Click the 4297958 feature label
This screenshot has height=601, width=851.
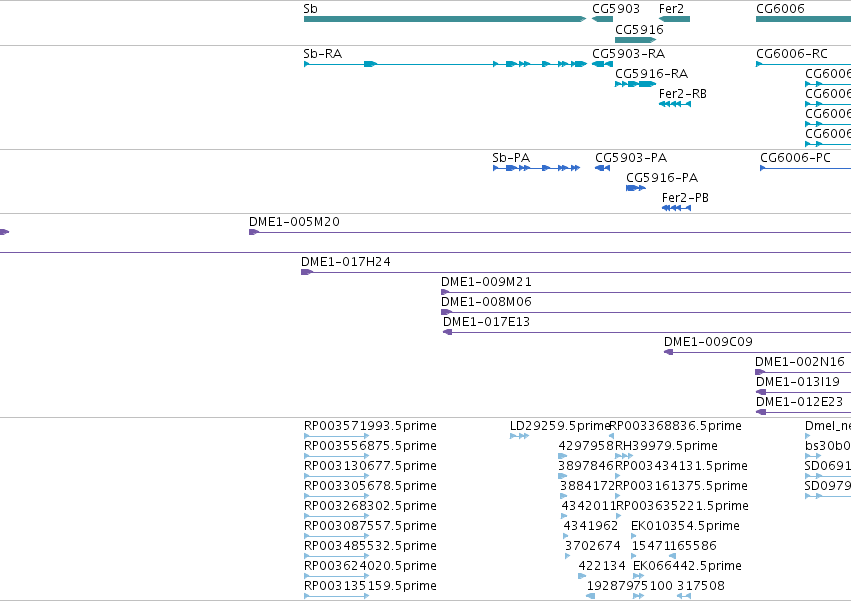tap(586, 445)
